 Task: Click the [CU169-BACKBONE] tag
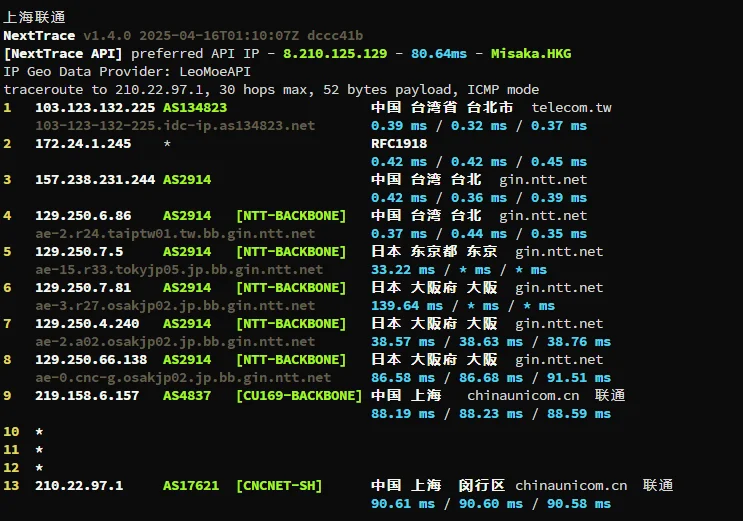(x=299, y=396)
